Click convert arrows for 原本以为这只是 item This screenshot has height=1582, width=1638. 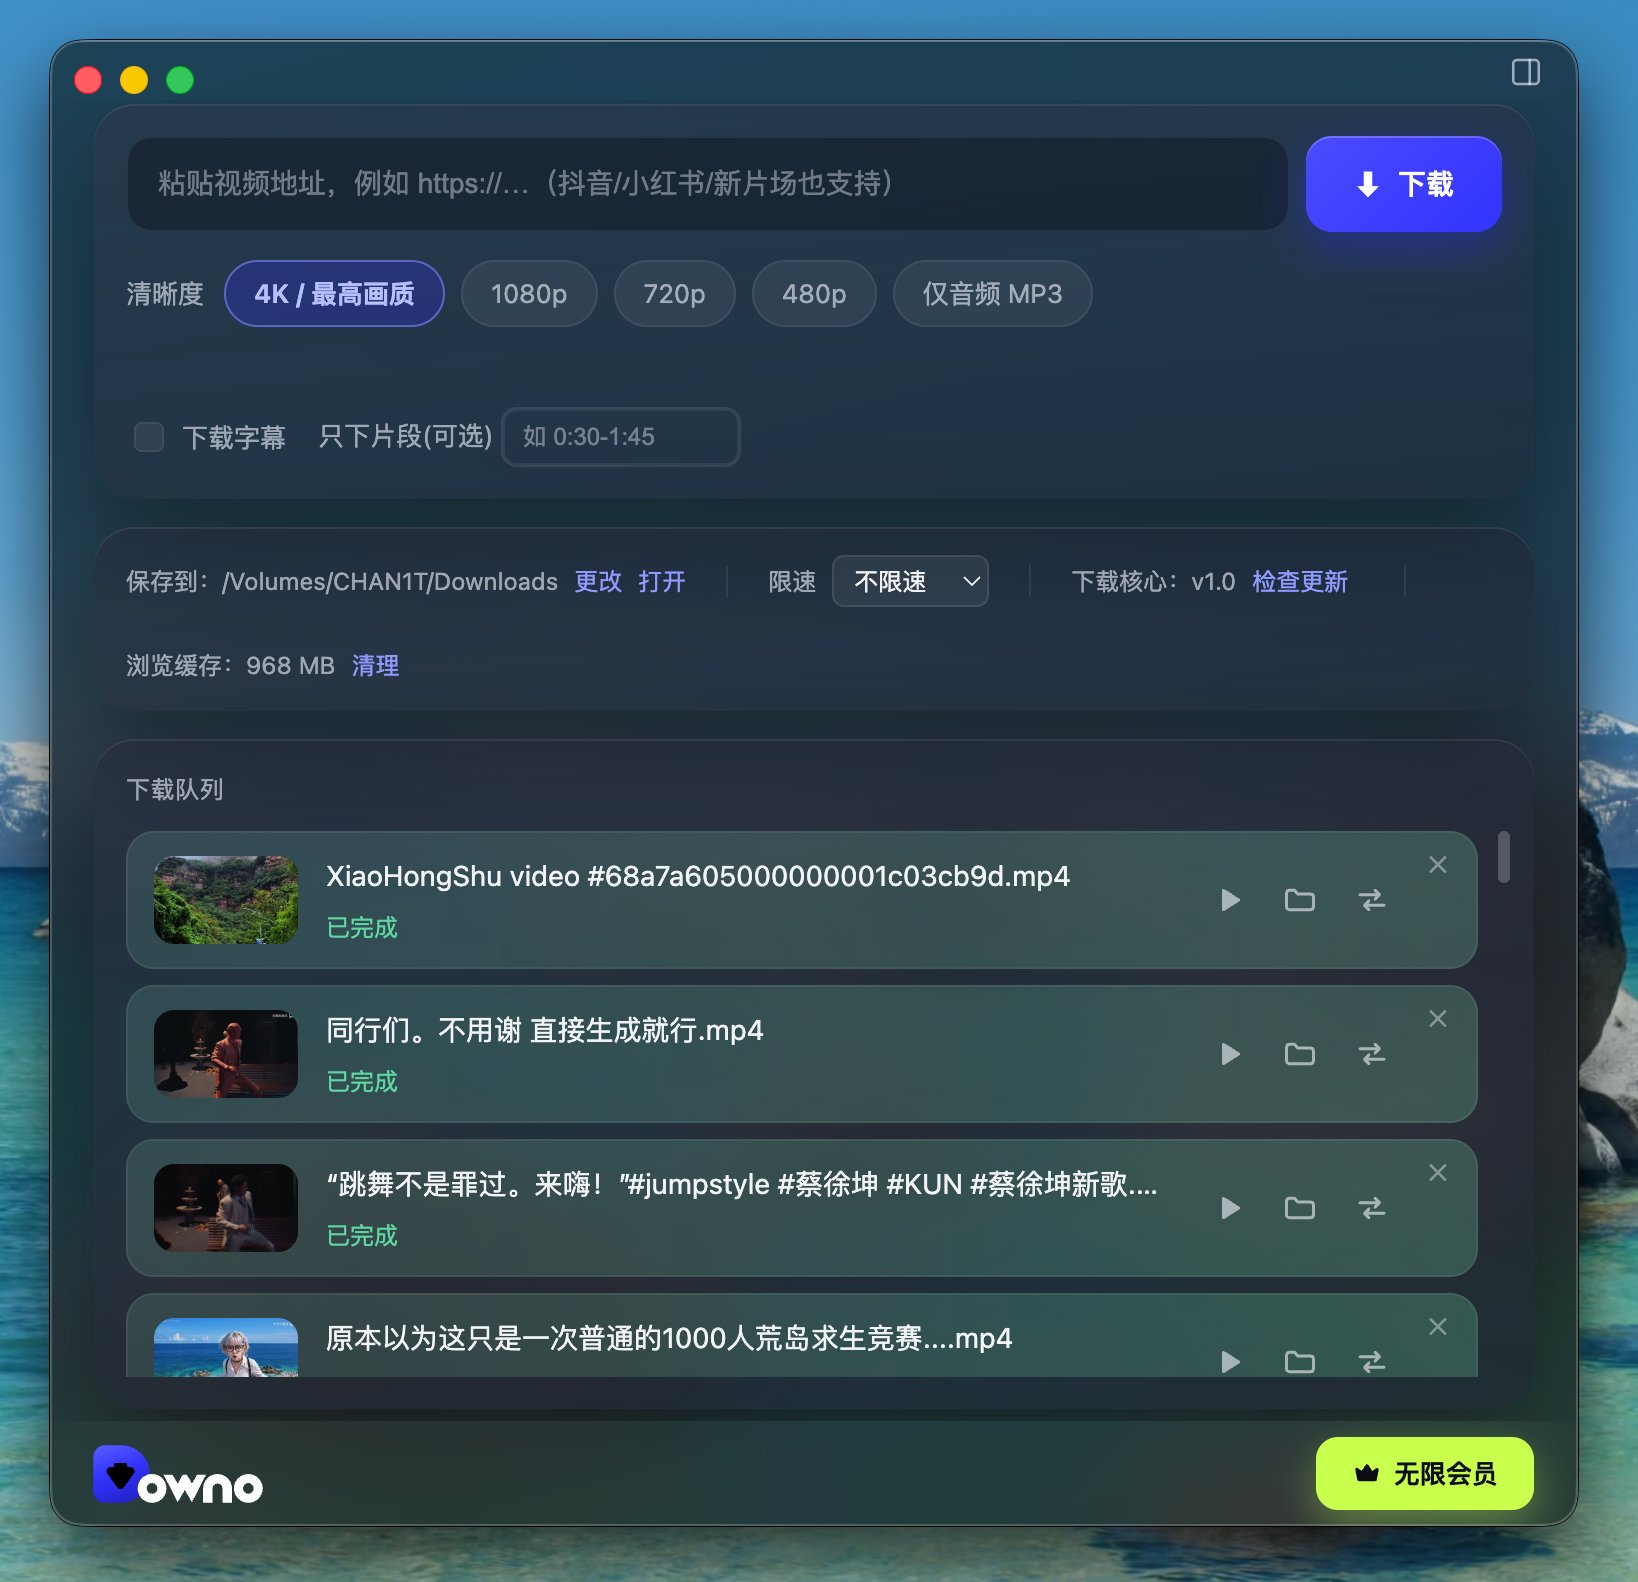(1373, 1362)
